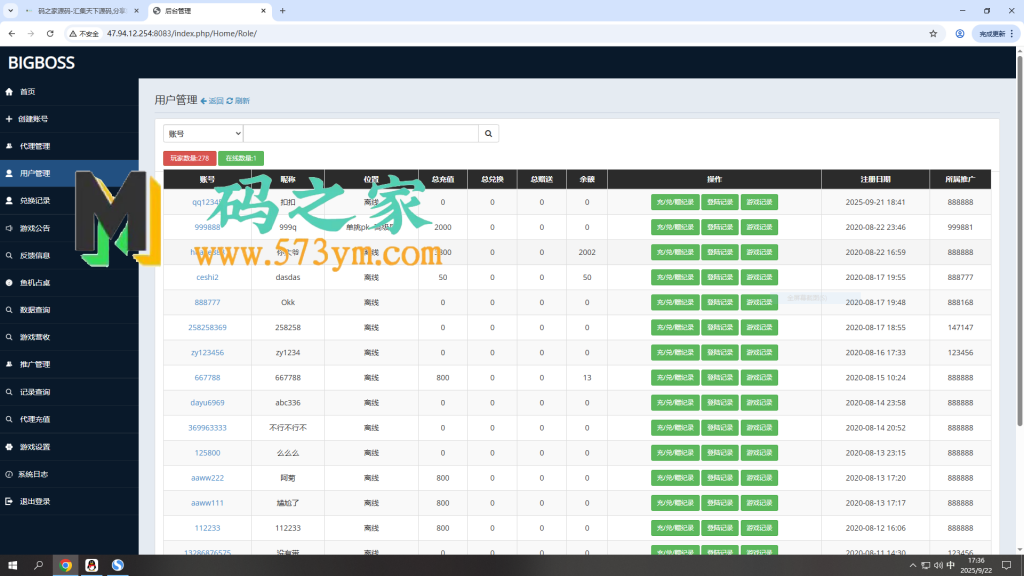Click the magnifier icon beside 反馈信息
Screen dimensions: 1024x576
pos(9,255)
